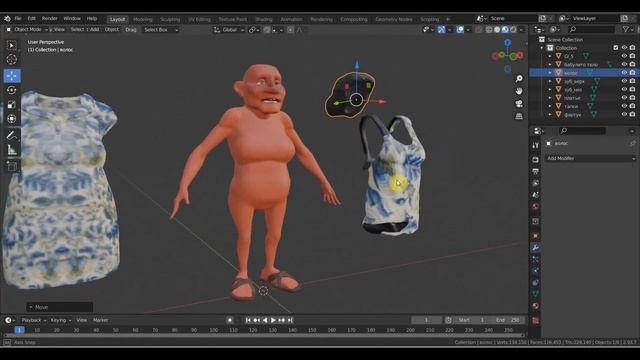Screen dimensions: 640x360
Task: Open the Output properties tab icon
Action: pyautogui.click(x=536, y=171)
